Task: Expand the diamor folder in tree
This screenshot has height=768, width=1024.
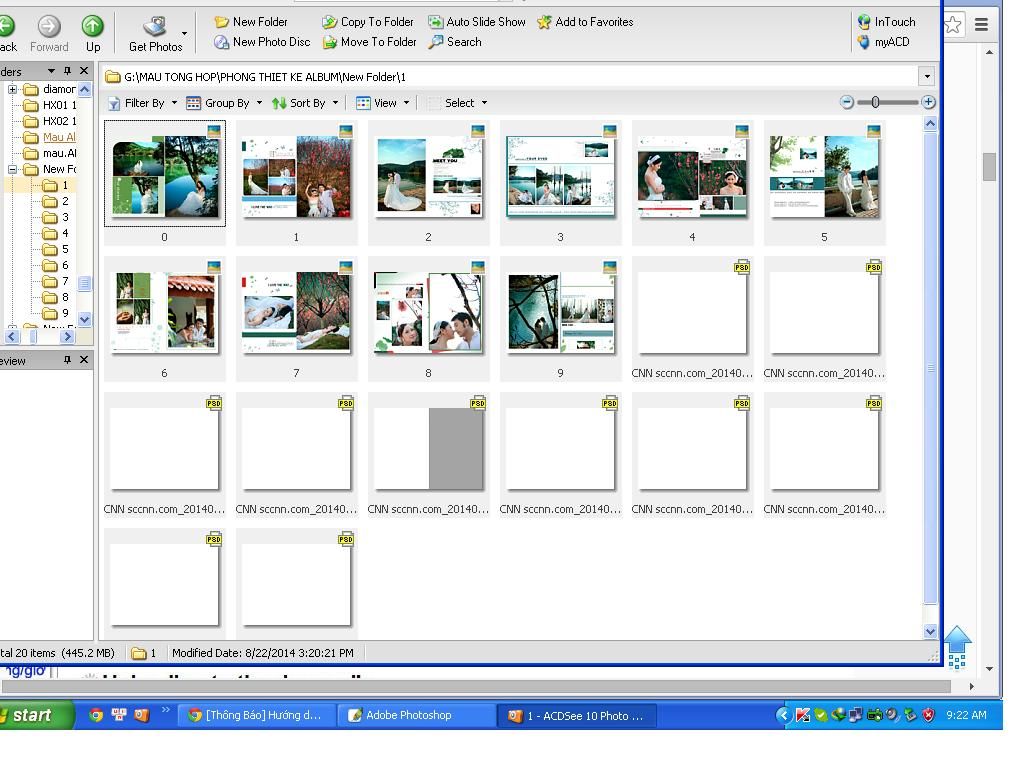Action: [x=12, y=89]
